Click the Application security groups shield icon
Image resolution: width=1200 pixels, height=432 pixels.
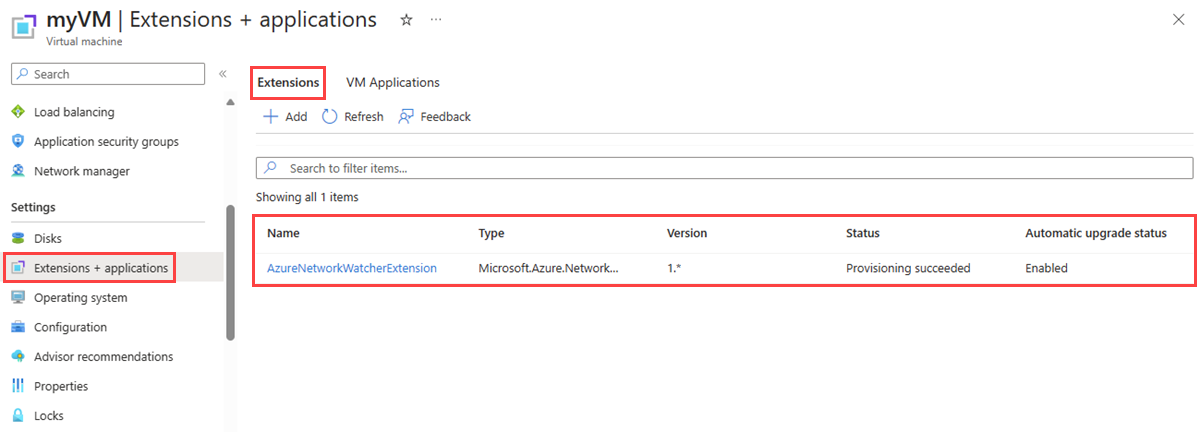pos(18,142)
